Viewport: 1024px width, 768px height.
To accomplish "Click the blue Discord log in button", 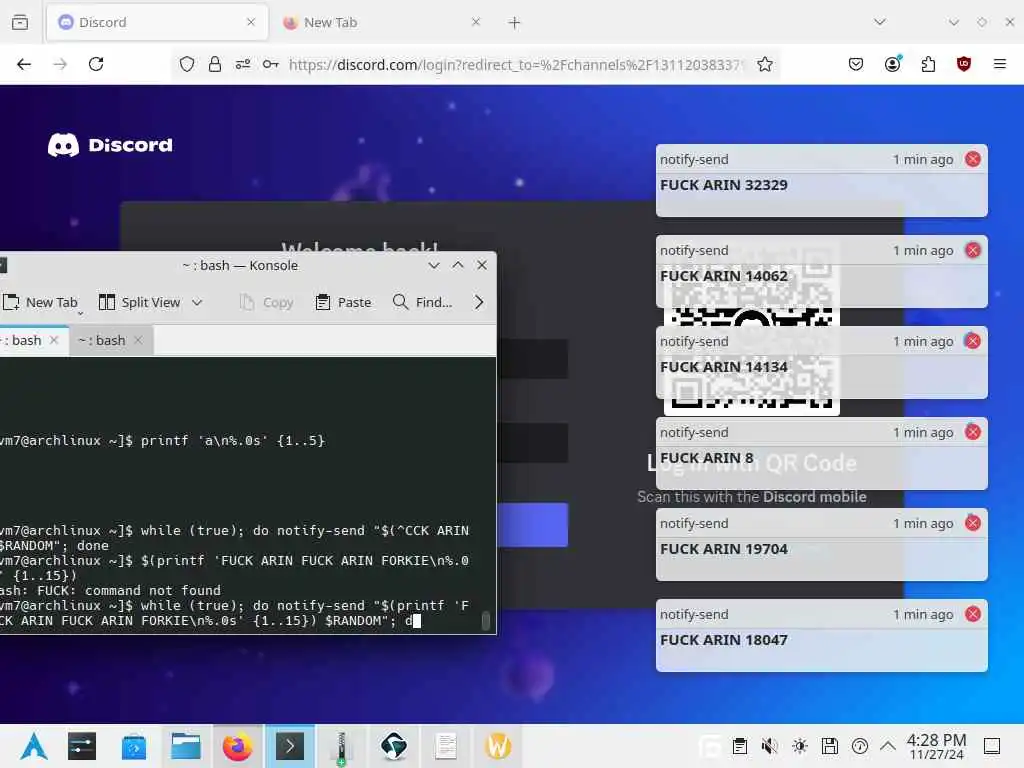I will click(532, 524).
